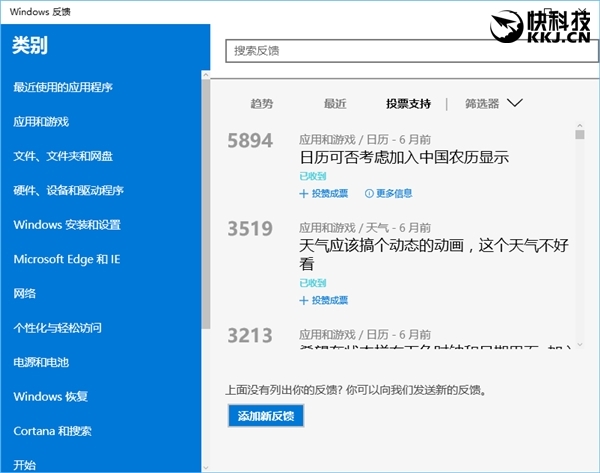Click the plus icon beside 投赞成票 for calendar feedback
The image size is (600, 473).
pos(304,194)
